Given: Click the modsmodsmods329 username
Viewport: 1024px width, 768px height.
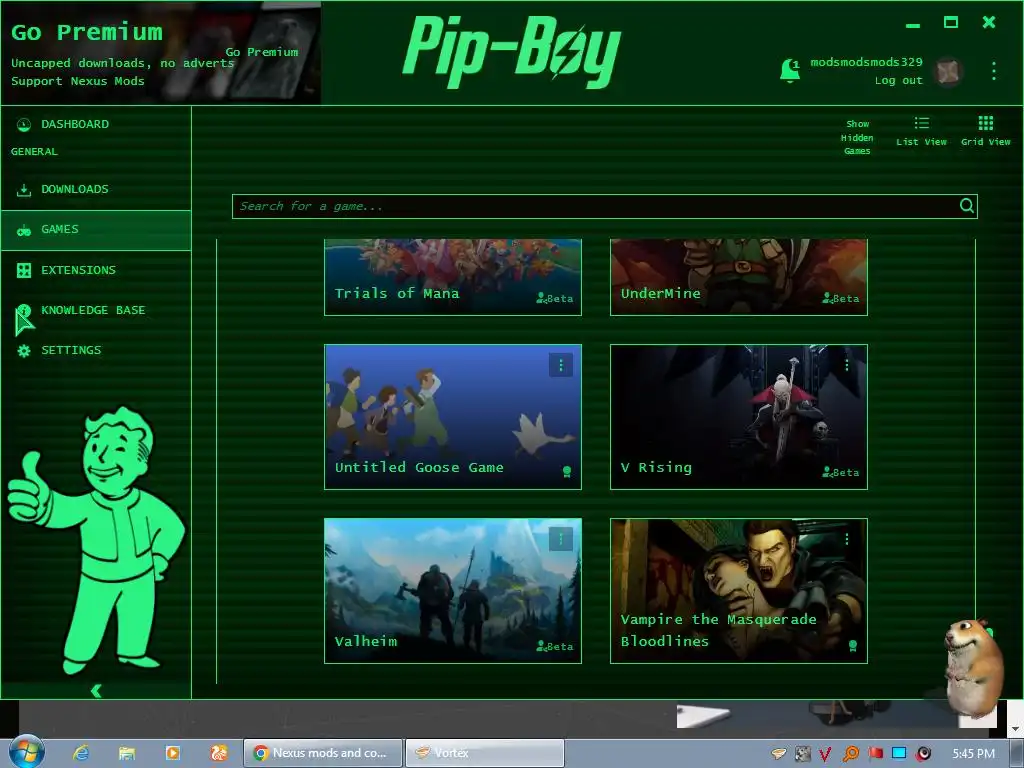Looking at the screenshot, I should [x=866, y=62].
